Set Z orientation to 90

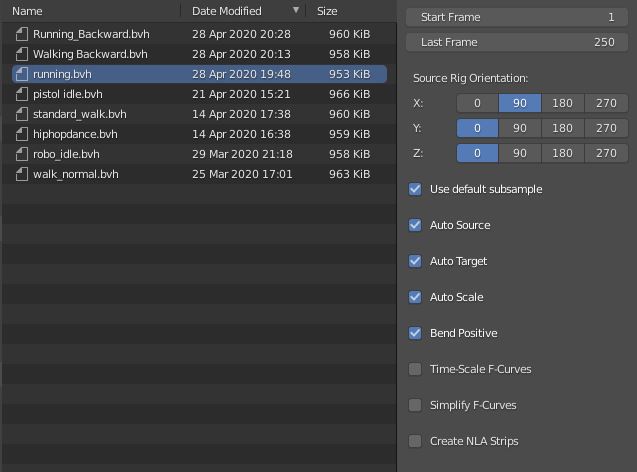click(x=520, y=153)
